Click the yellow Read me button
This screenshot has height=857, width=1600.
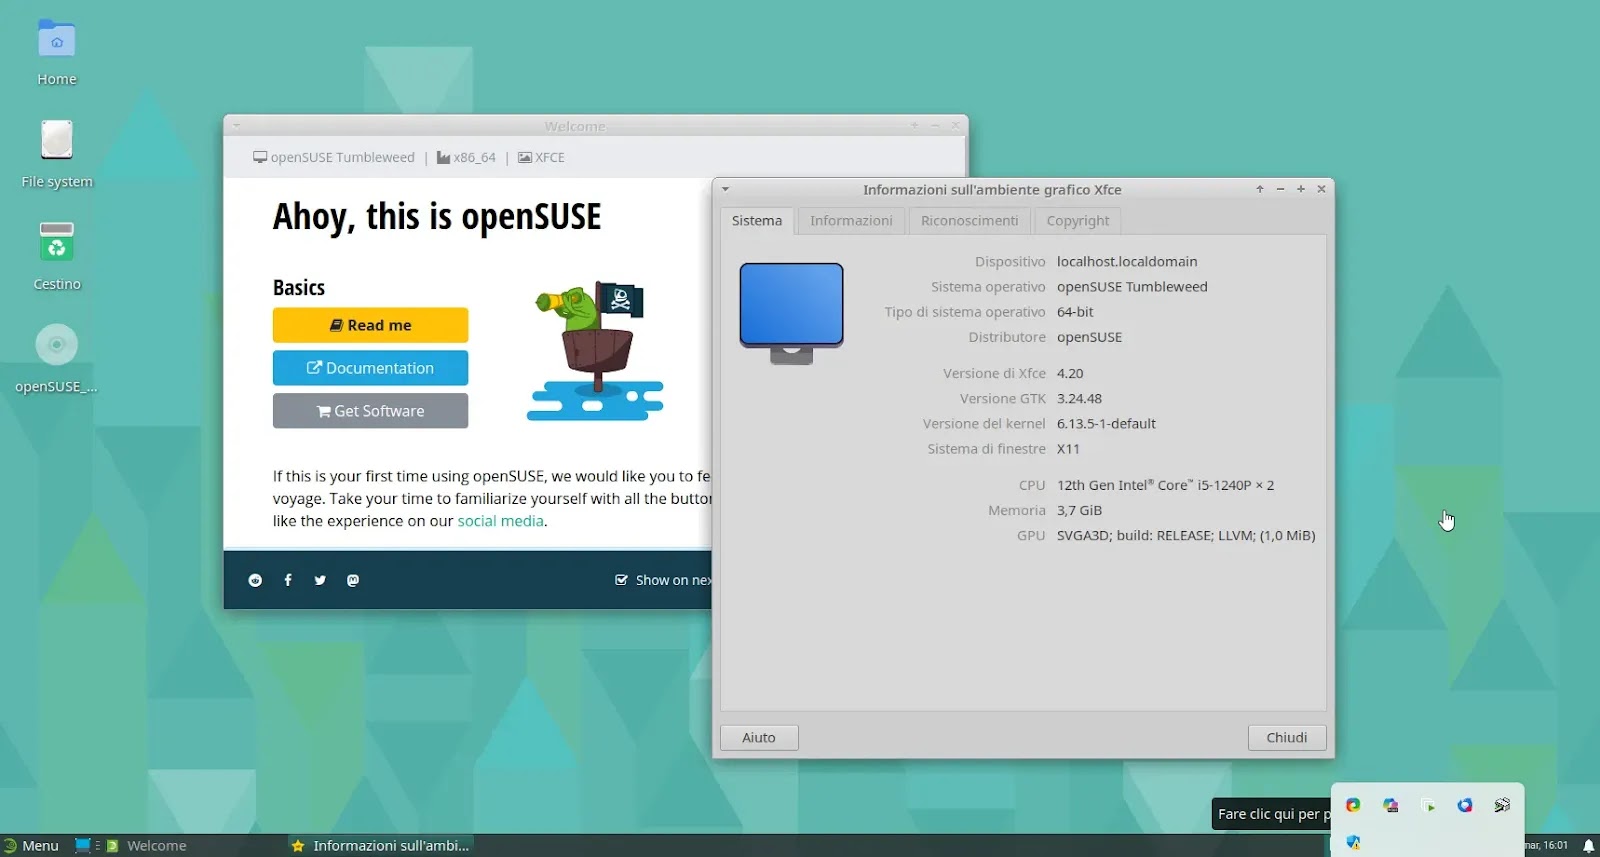click(370, 325)
